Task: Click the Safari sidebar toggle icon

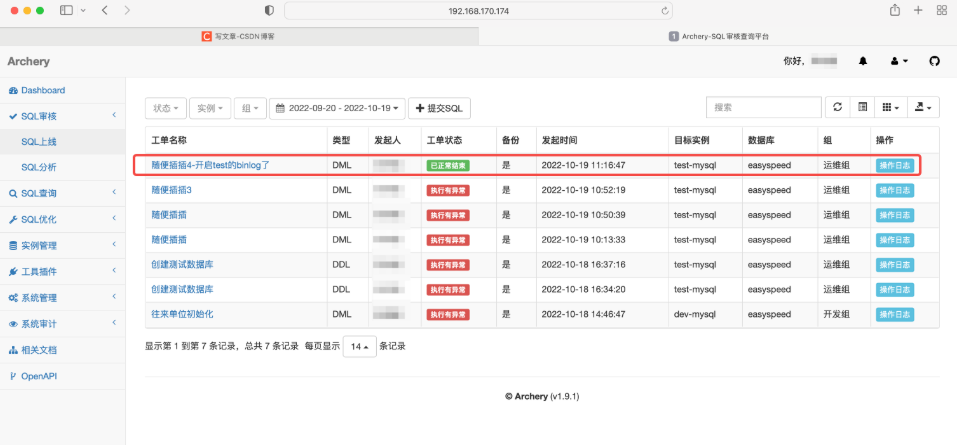Action: [x=67, y=10]
